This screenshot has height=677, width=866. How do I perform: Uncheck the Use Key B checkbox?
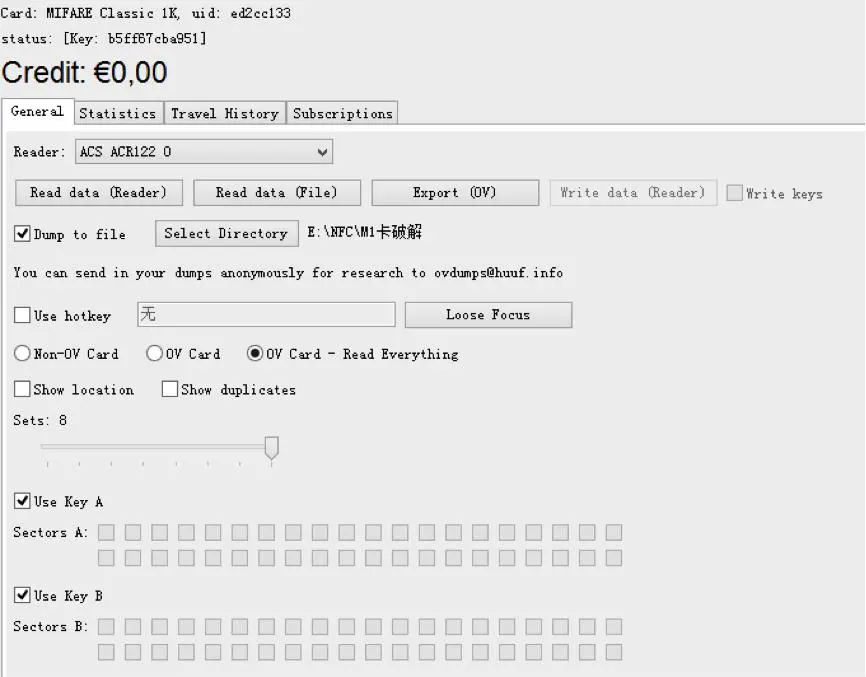pyautogui.click(x=22, y=595)
